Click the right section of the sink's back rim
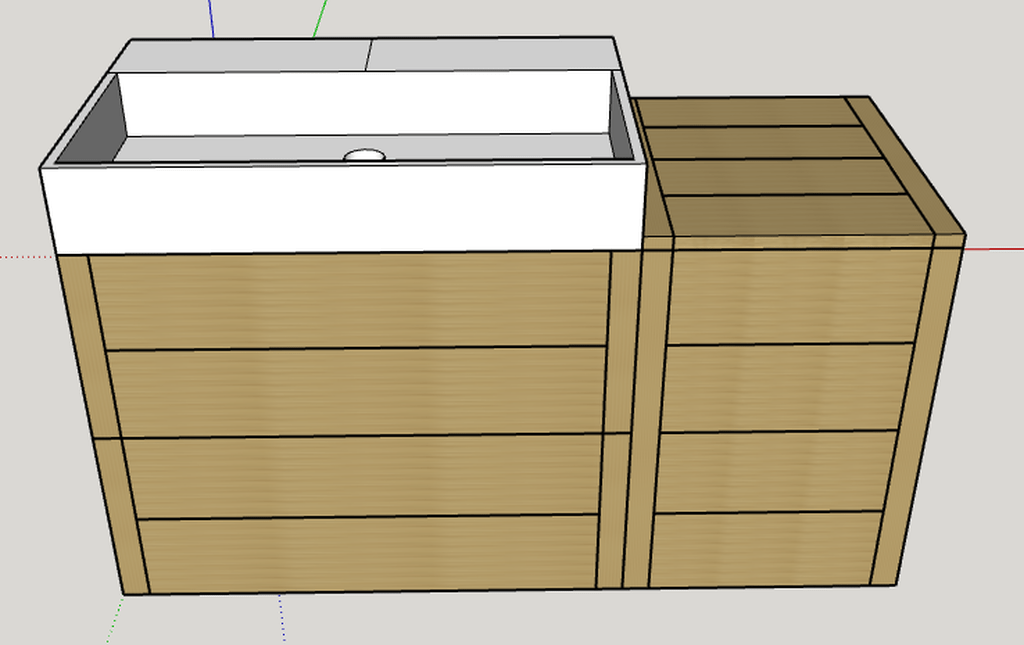1024x645 pixels. tap(494, 54)
